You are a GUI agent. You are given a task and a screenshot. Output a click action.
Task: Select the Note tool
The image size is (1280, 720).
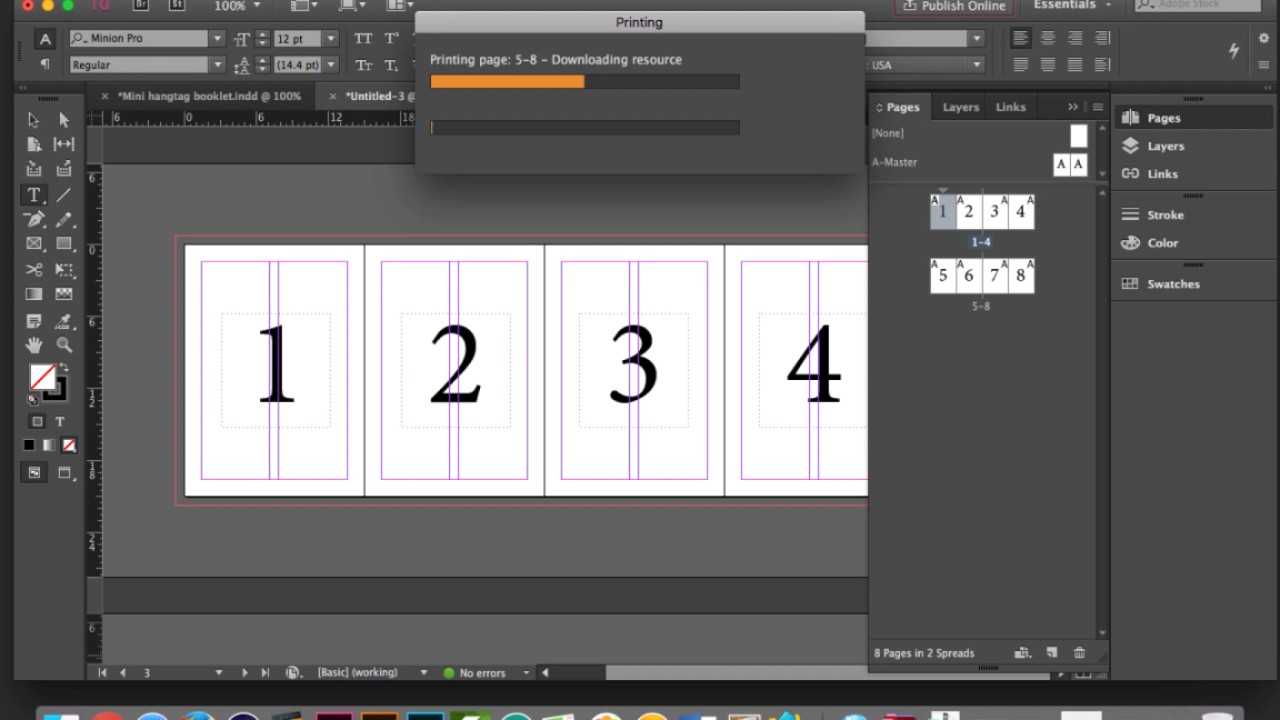pos(34,321)
